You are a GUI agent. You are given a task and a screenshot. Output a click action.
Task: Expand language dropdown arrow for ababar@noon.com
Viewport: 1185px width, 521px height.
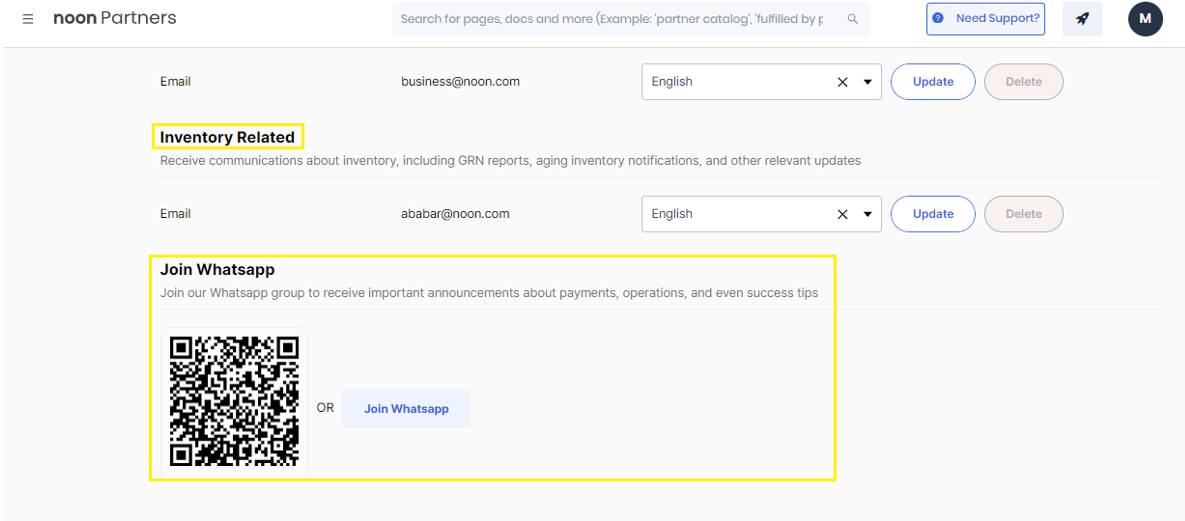(868, 214)
